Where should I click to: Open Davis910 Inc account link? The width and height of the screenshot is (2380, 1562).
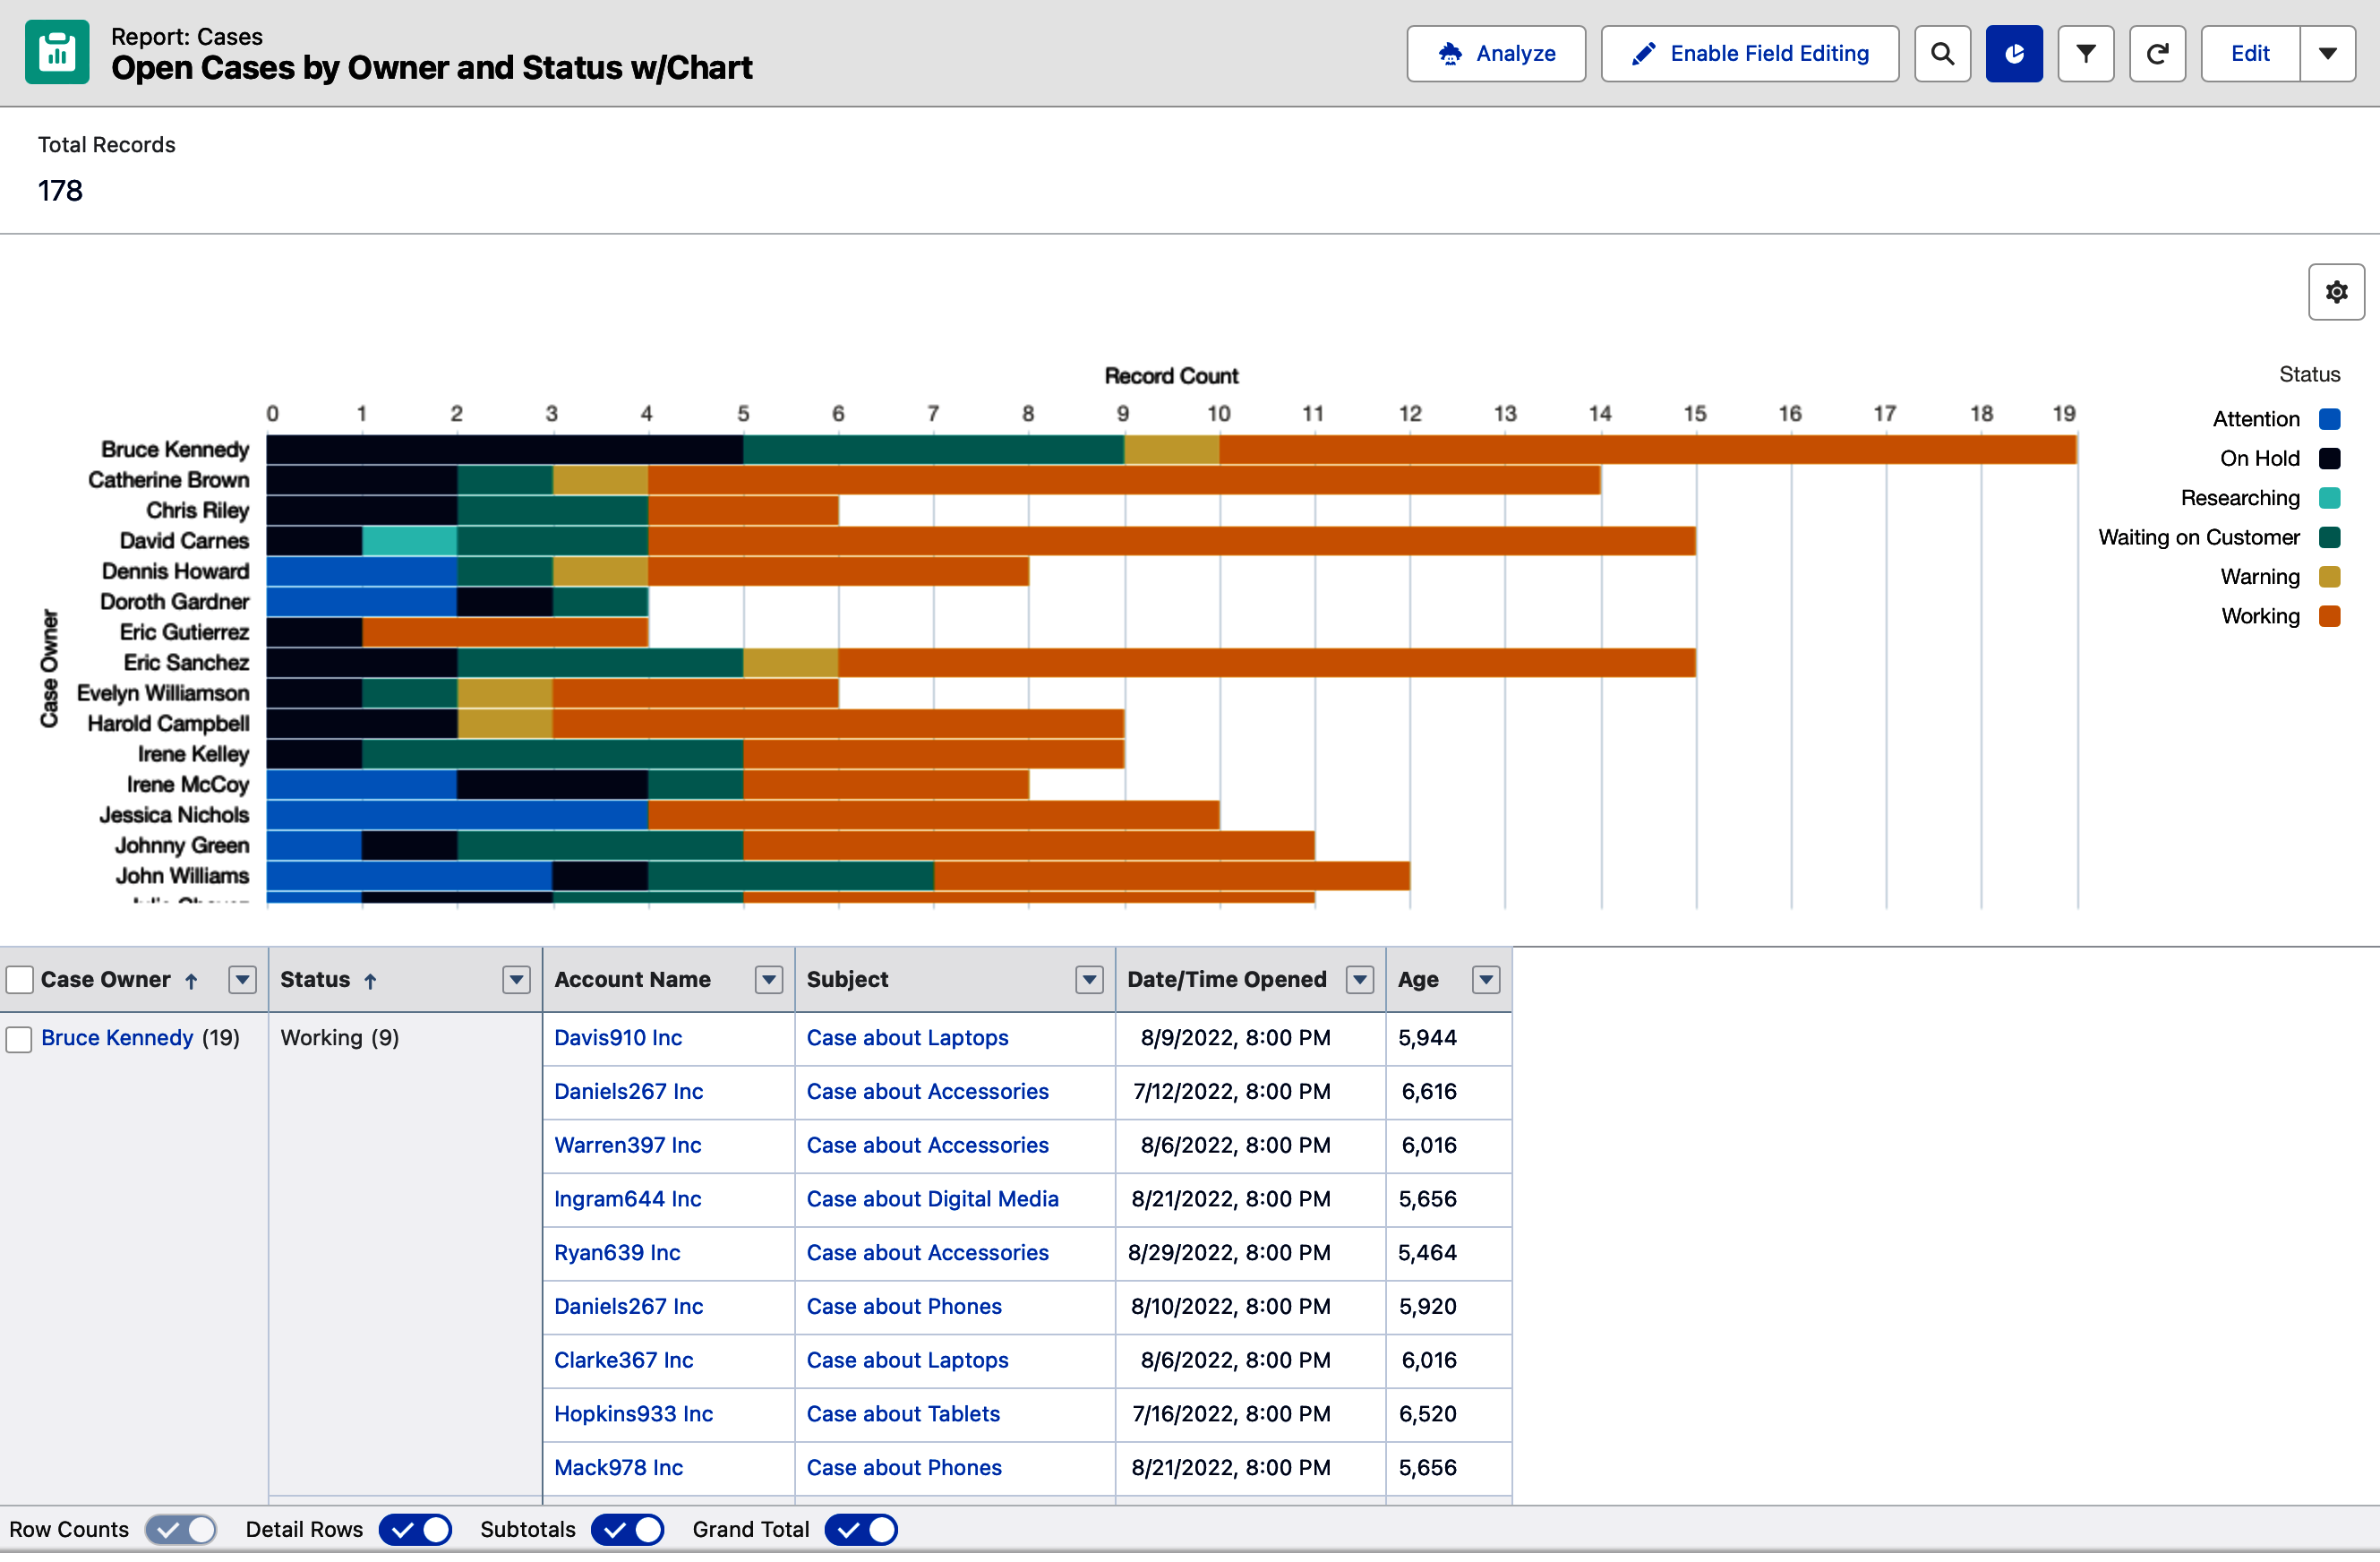(618, 1039)
